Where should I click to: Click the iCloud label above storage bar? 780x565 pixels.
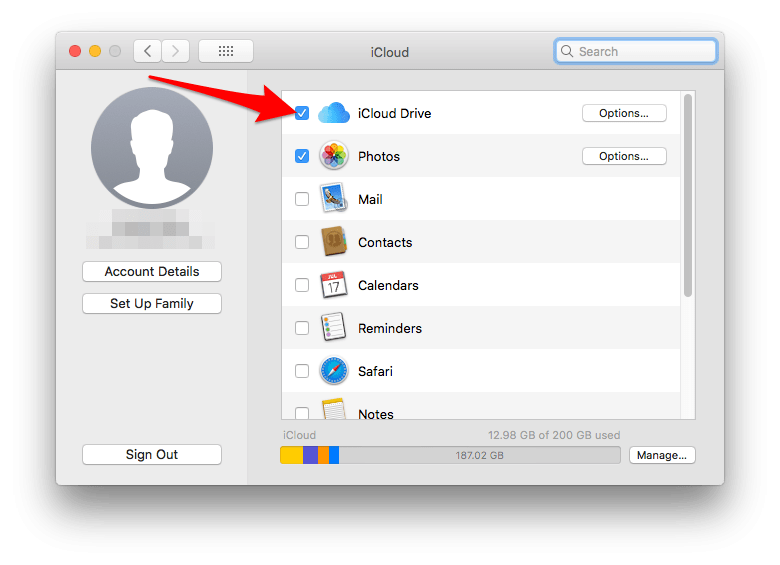coord(299,435)
